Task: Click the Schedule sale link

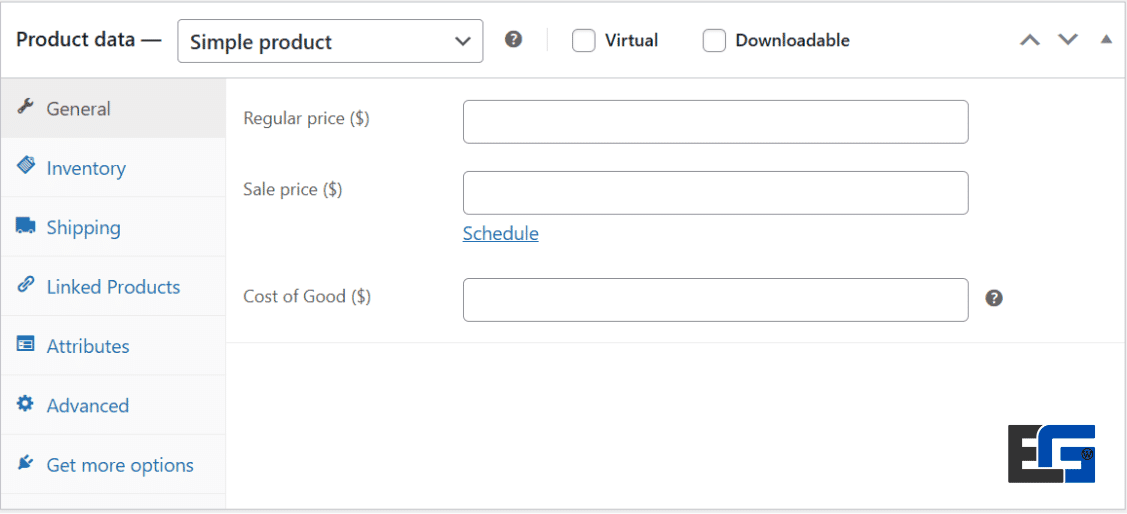Action: coord(500,233)
